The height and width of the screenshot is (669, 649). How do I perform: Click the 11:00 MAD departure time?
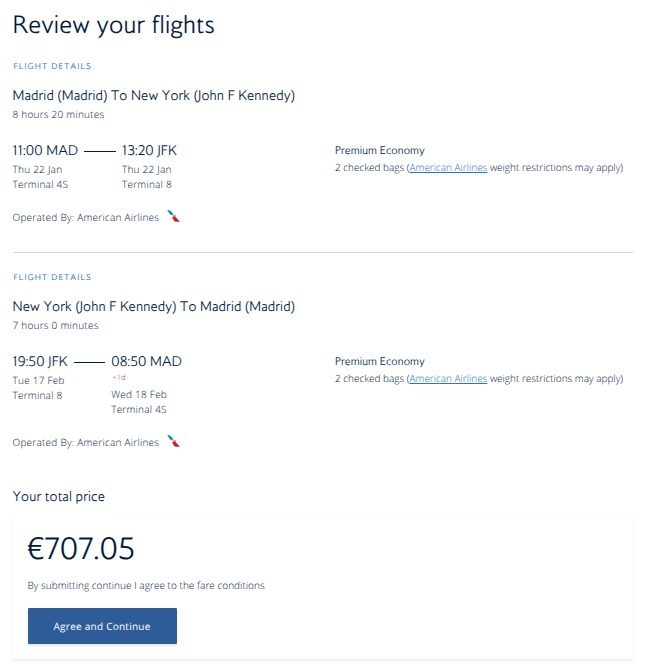(x=45, y=151)
